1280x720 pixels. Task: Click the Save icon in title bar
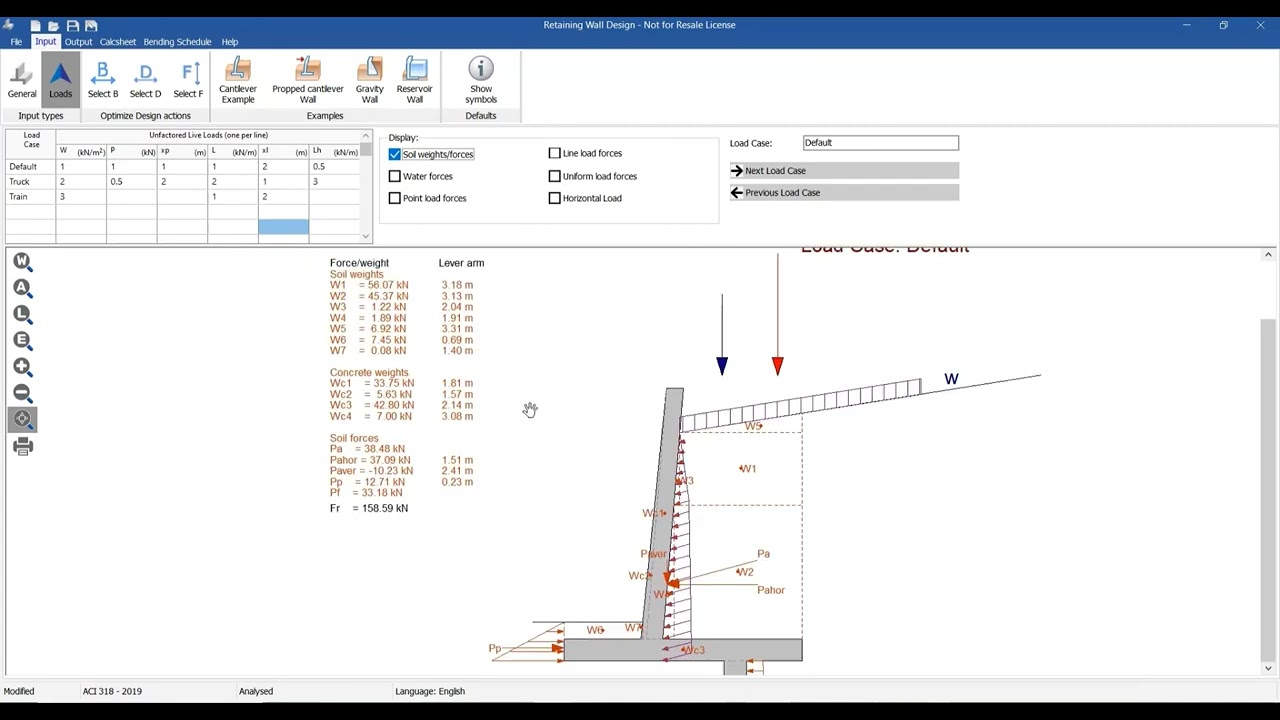tap(72, 25)
